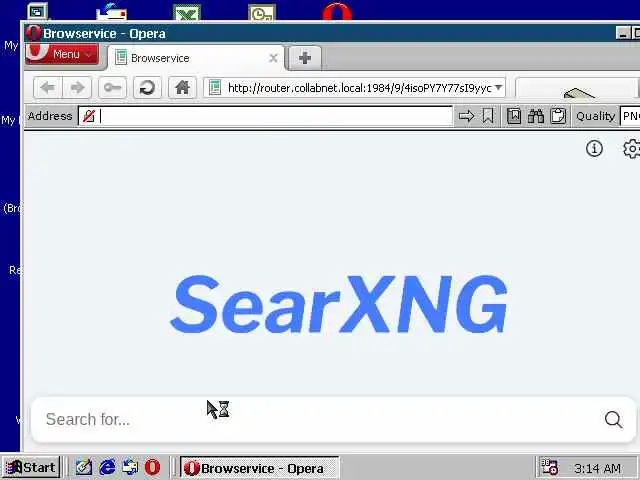The image size is (640, 480).
Task: Click the Browservice bookmark ribbon icon
Action: pyautogui.click(x=488, y=116)
